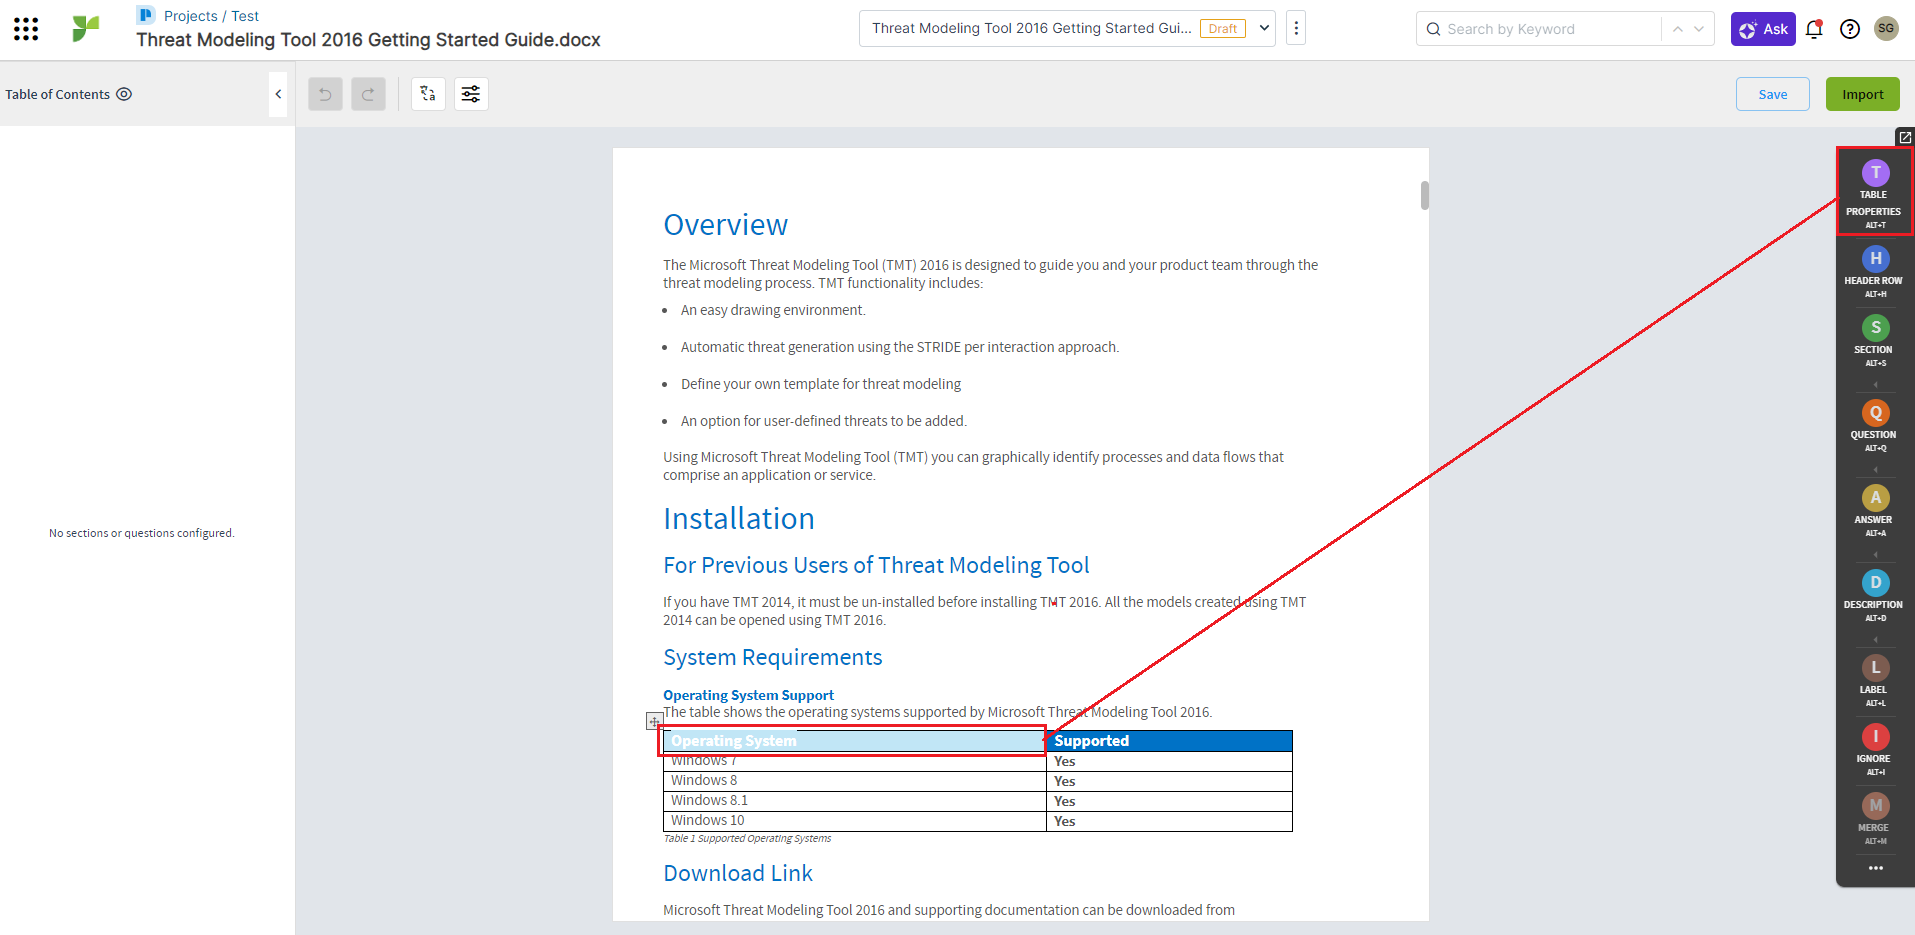Select the Merge tool
The width and height of the screenshot is (1915, 935).
tap(1874, 819)
